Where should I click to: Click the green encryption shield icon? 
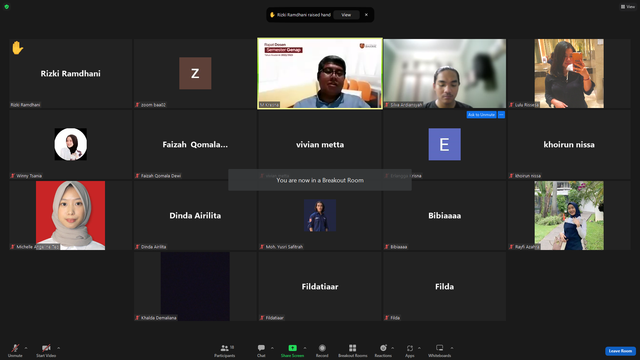click(x=7, y=7)
